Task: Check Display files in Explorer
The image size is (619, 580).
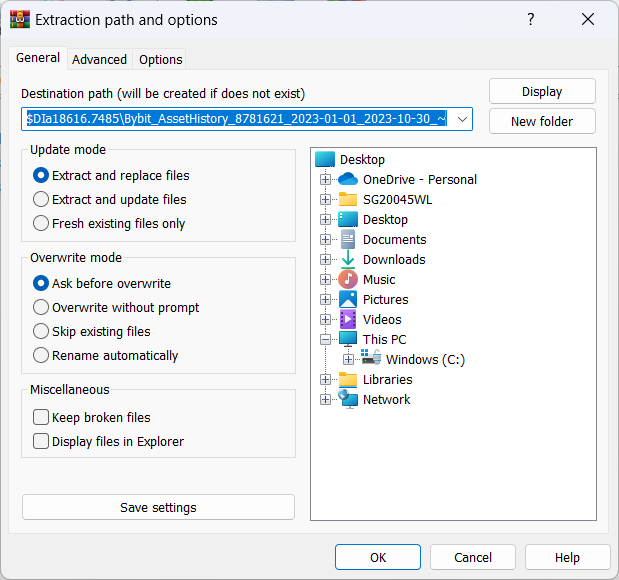Action: 41,442
